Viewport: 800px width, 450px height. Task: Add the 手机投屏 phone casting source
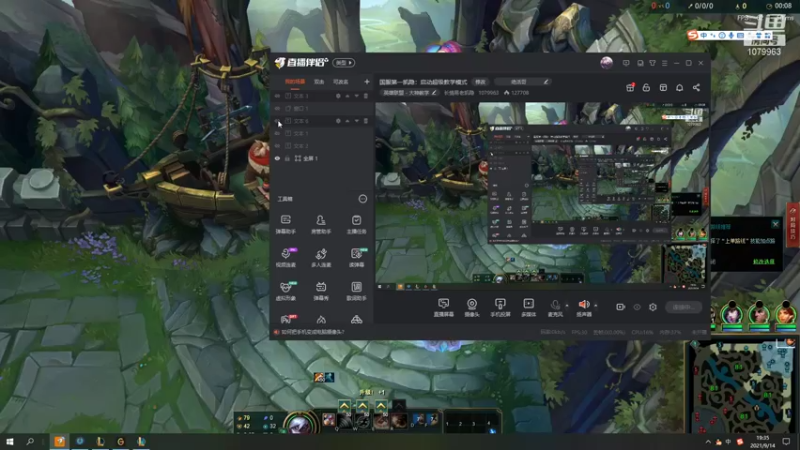click(x=500, y=308)
